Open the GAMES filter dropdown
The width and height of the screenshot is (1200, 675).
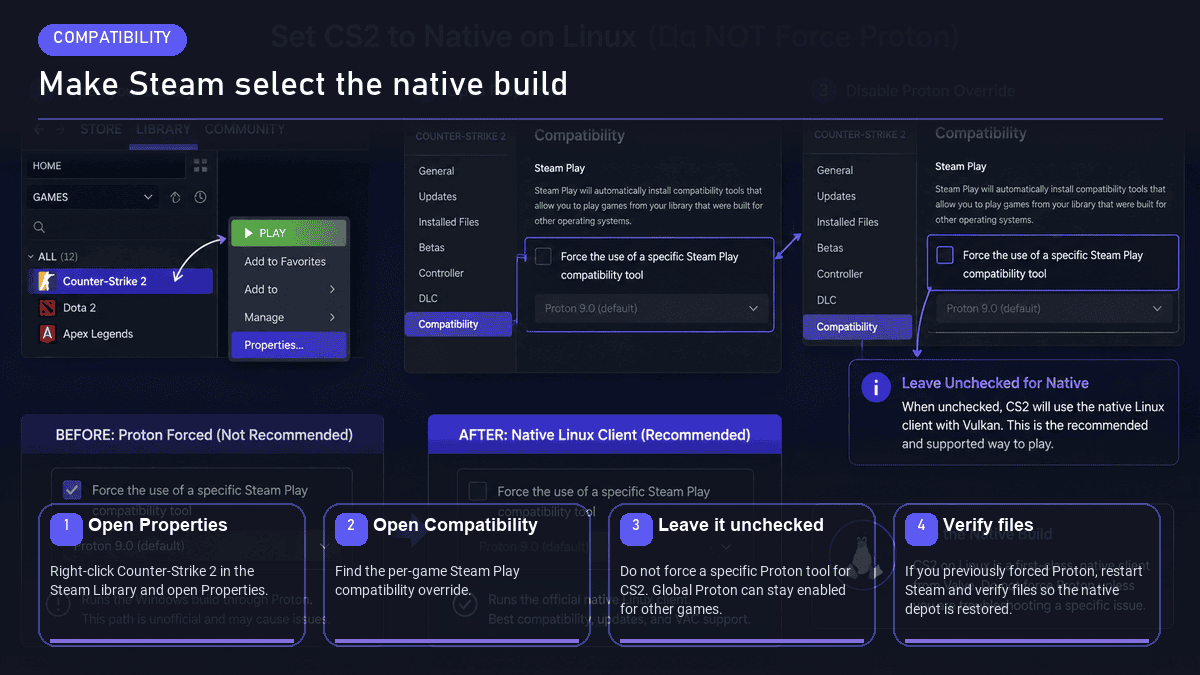pos(92,197)
